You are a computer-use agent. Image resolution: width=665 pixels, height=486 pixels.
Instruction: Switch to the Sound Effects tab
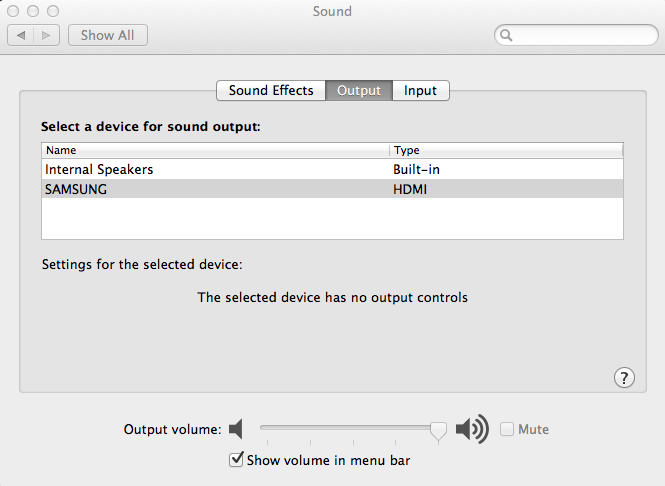(x=271, y=90)
